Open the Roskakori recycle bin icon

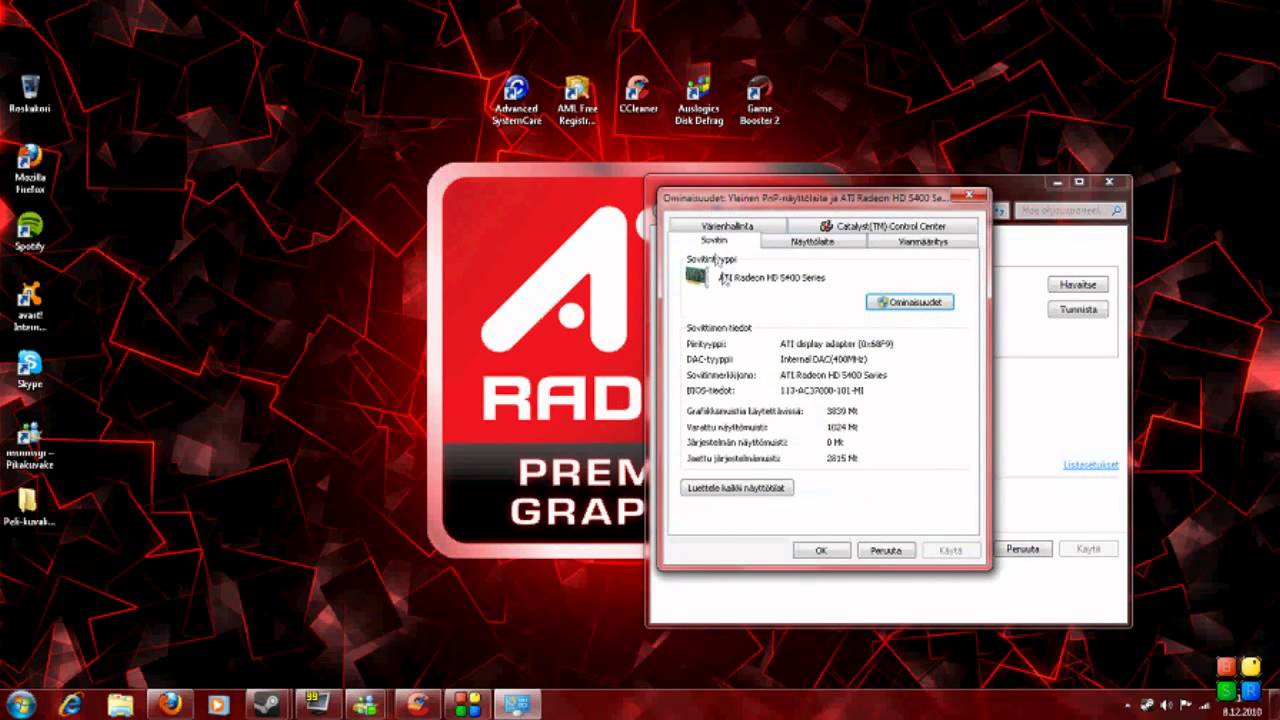pos(30,92)
